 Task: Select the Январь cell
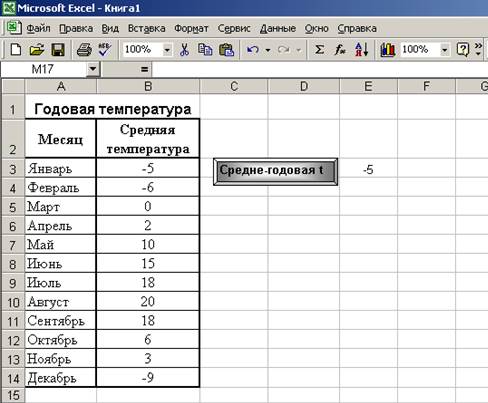click(61, 168)
